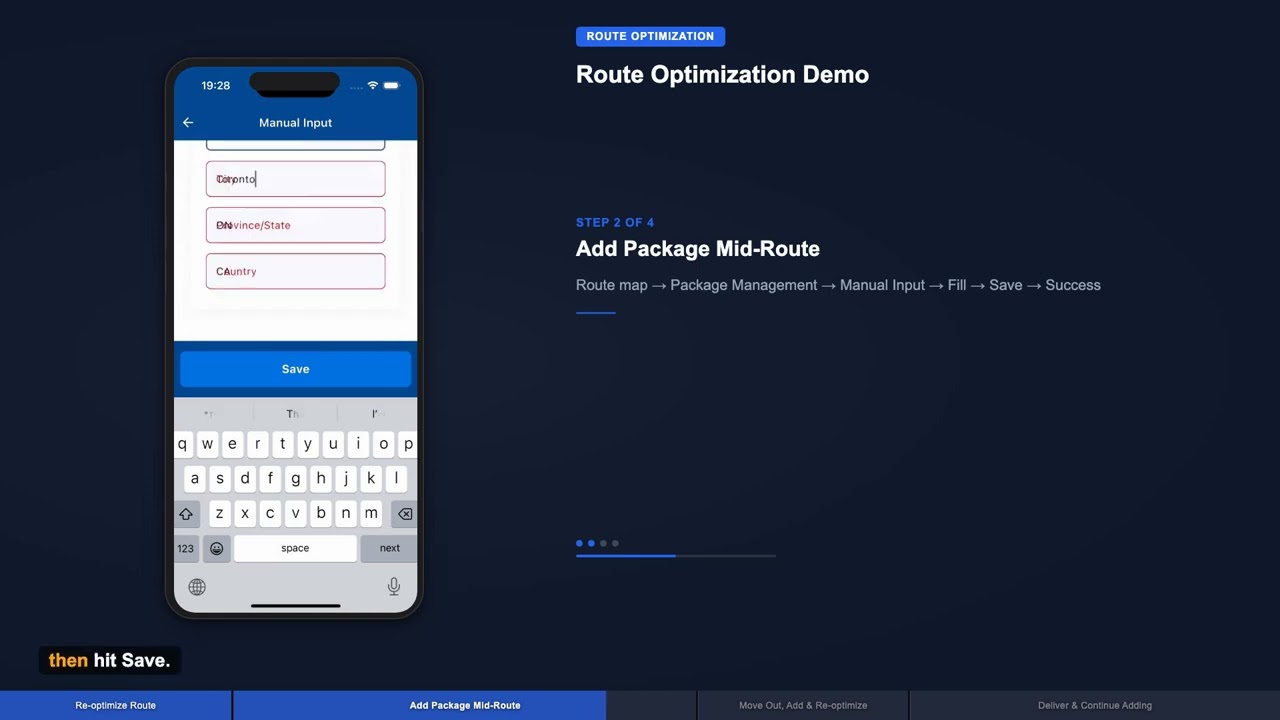The width and height of the screenshot is (1280, 720).
Task: Focus the City field containing Toronto
Action: tap(295, 179)
